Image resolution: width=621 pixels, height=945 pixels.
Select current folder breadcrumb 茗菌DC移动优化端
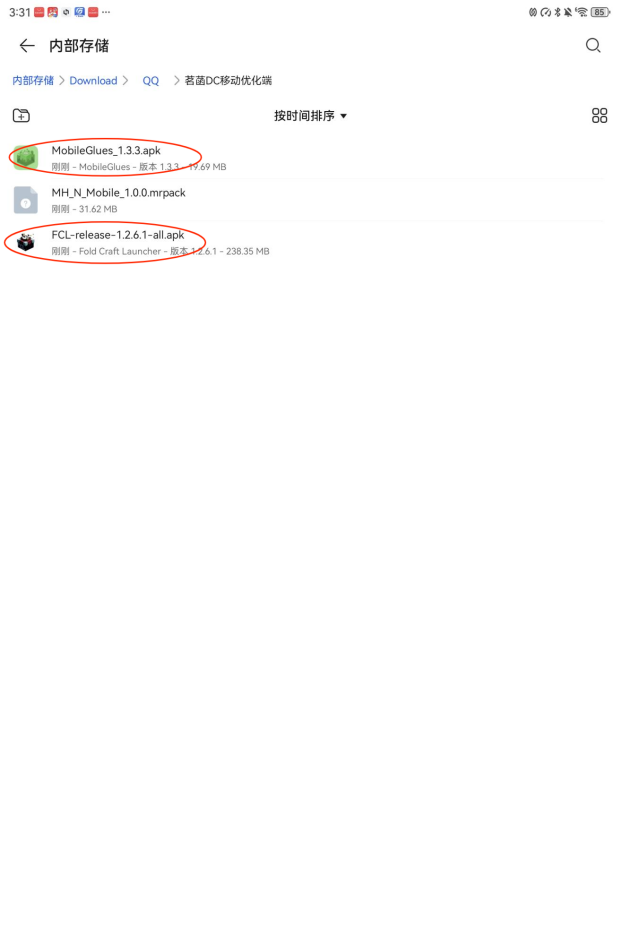228,80
